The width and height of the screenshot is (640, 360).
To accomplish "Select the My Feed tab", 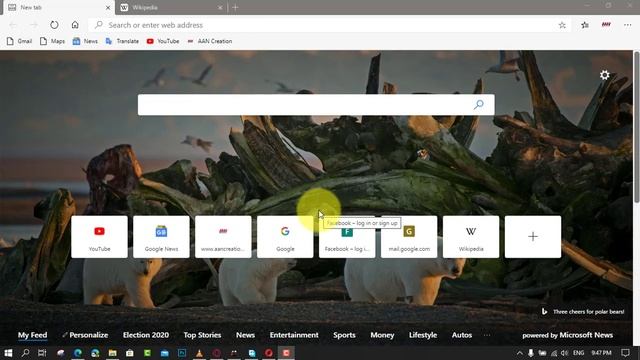I will point(32,335).
